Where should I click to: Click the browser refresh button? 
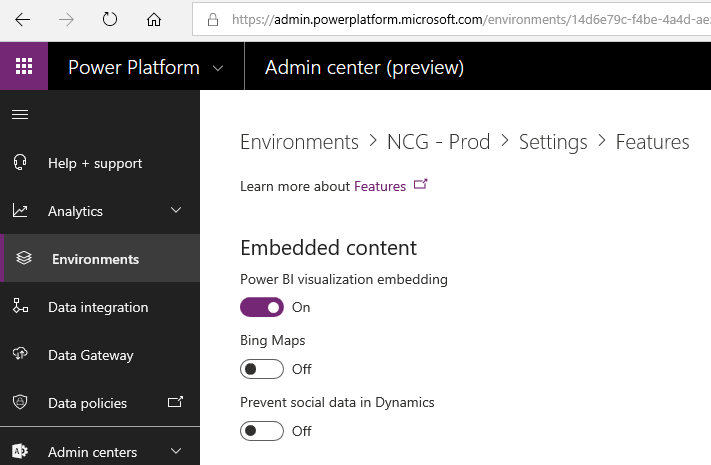(110, 19)
